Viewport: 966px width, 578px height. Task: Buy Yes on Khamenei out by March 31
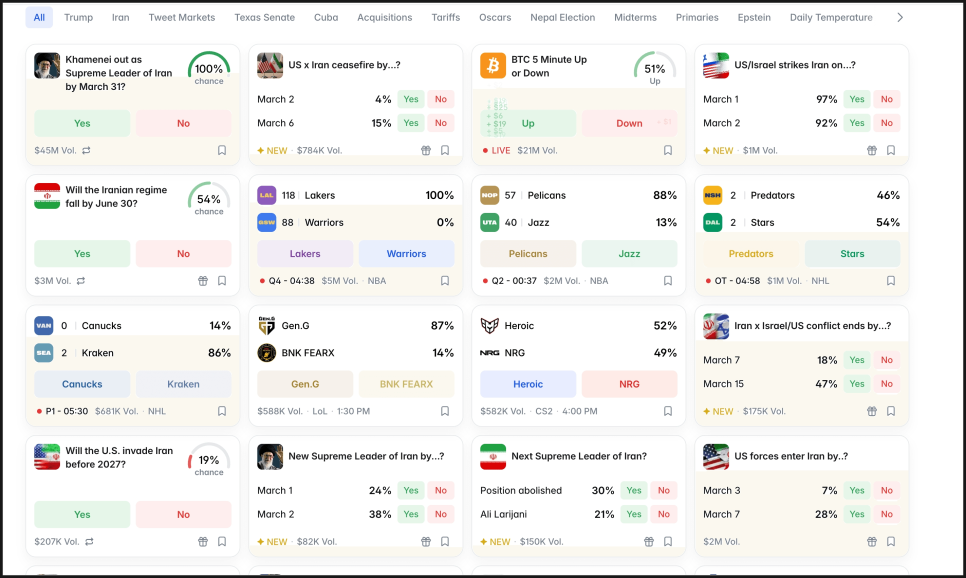coord(82,123)
